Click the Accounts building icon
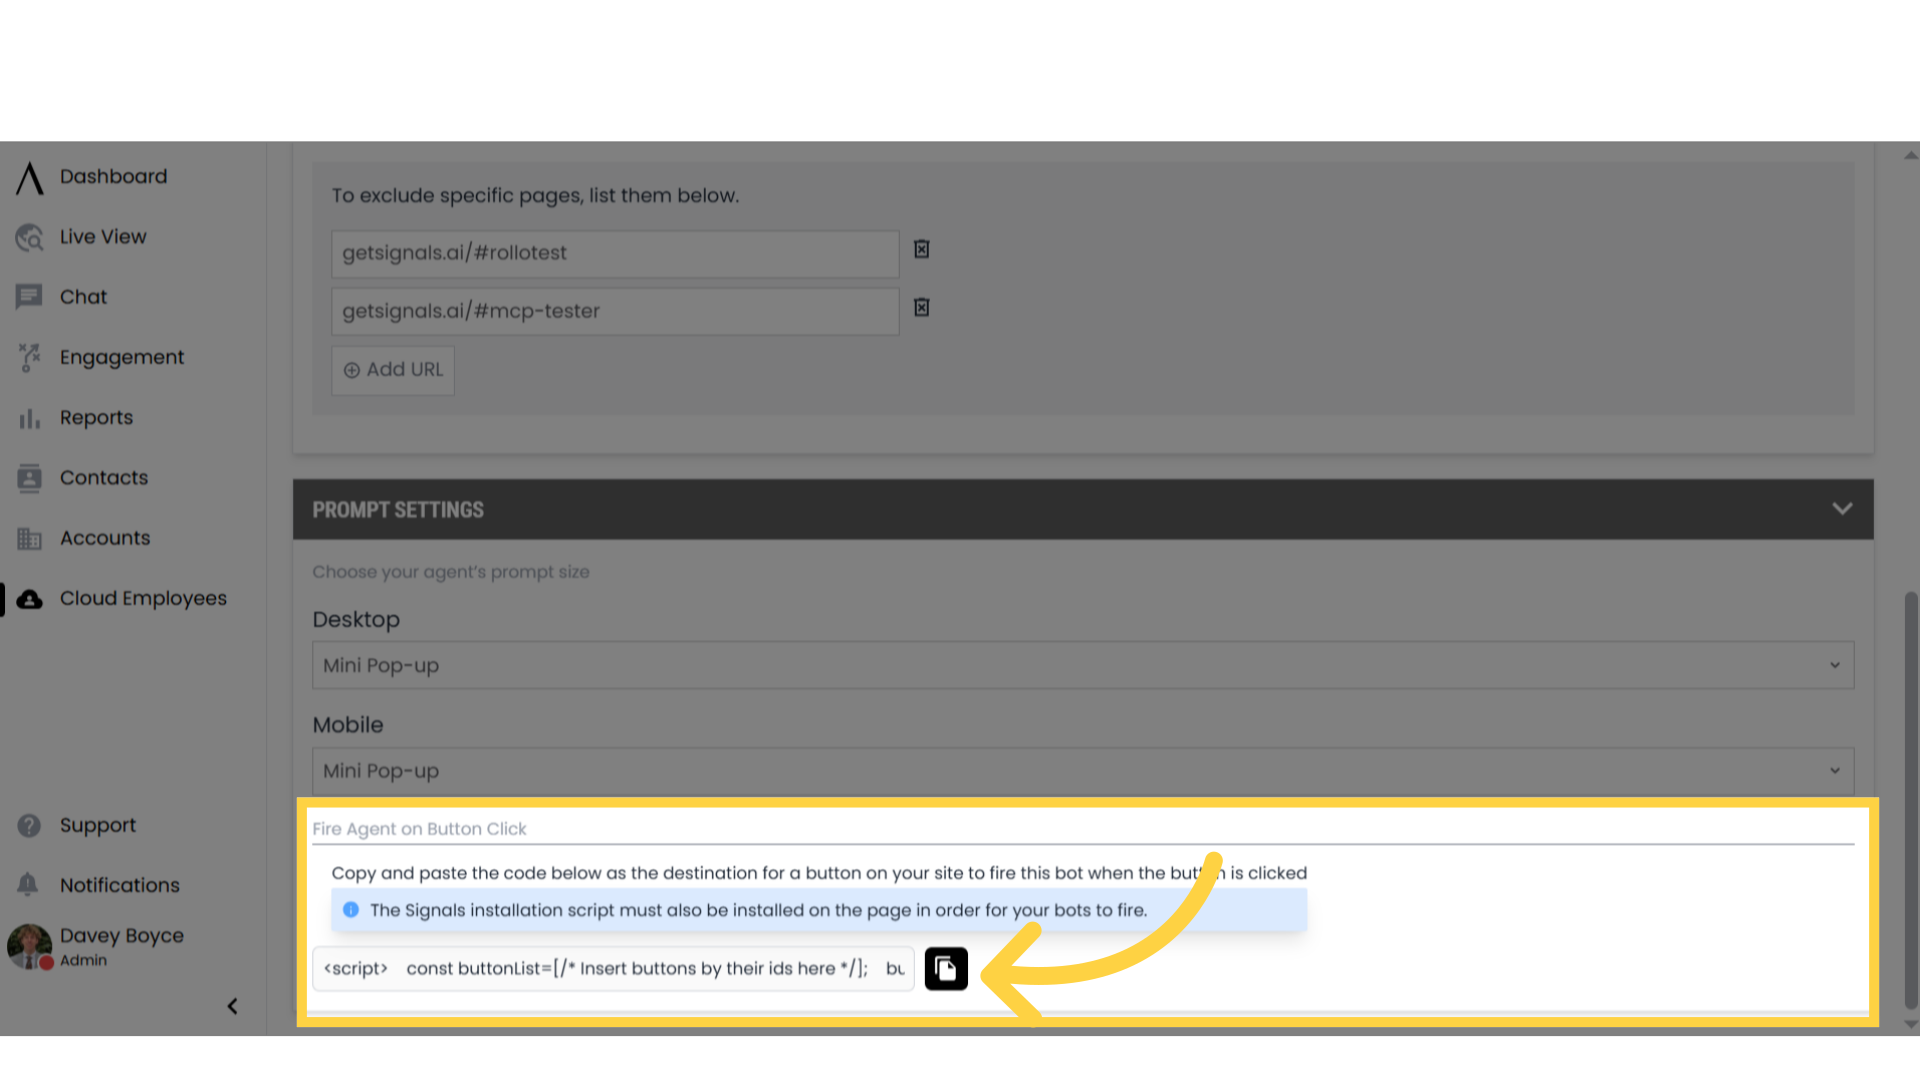This screenshot has height=1080, width=1920. 30,538
